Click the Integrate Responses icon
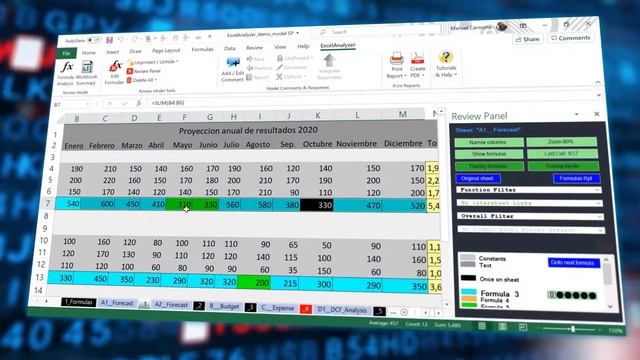 (x=329, y=61)
